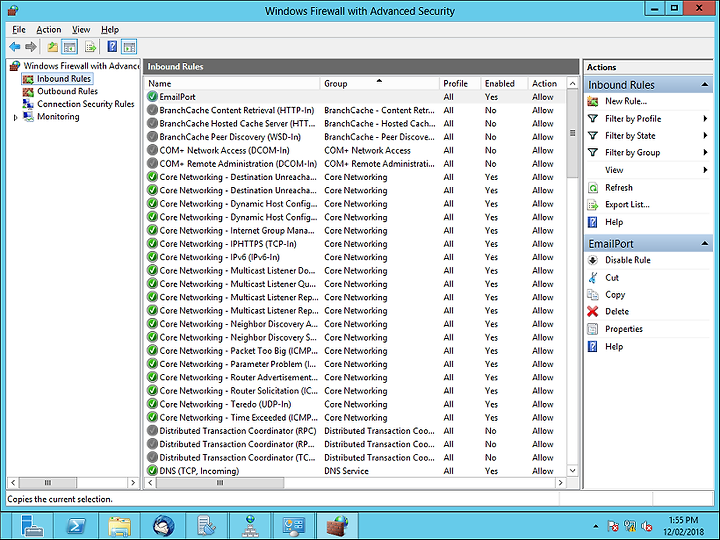Select 'BranchCache Peer Discovery (WSD-In)' rule

(x=356, y=137)
